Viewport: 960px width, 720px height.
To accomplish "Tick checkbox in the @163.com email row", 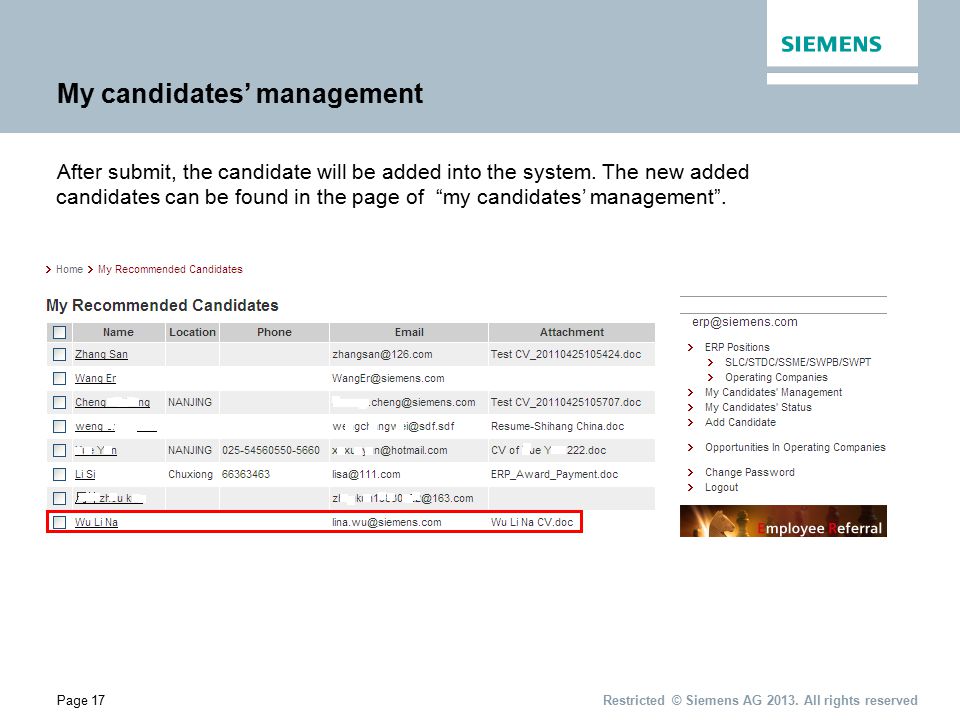I will click(59, 498).
